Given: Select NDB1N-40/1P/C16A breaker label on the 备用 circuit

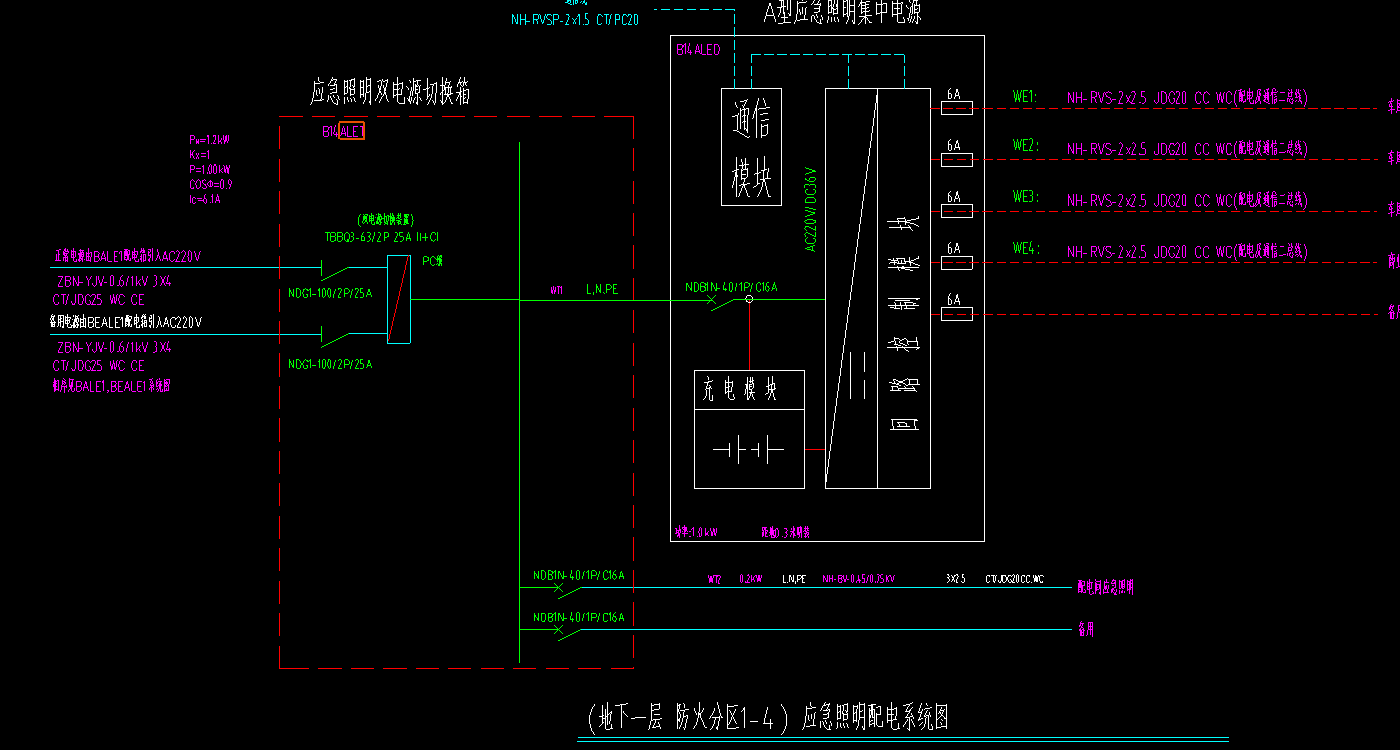Looking at the screenshot, I should click(578, 617).
